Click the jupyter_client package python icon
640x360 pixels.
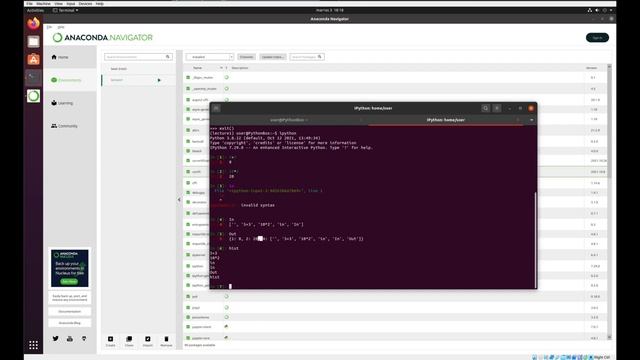coord(227,327)
